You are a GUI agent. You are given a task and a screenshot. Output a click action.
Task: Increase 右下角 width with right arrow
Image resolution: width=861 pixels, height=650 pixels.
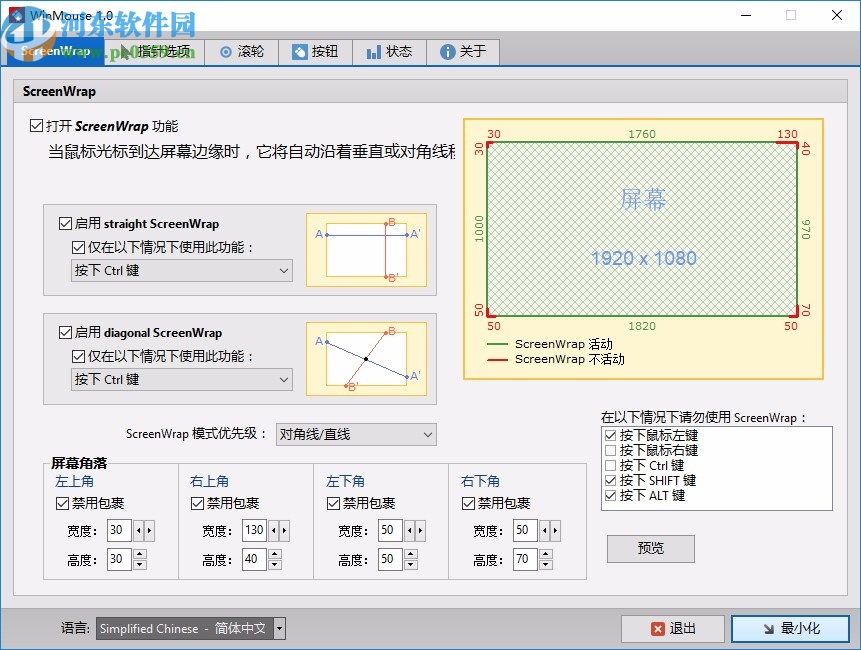(555, 530)
